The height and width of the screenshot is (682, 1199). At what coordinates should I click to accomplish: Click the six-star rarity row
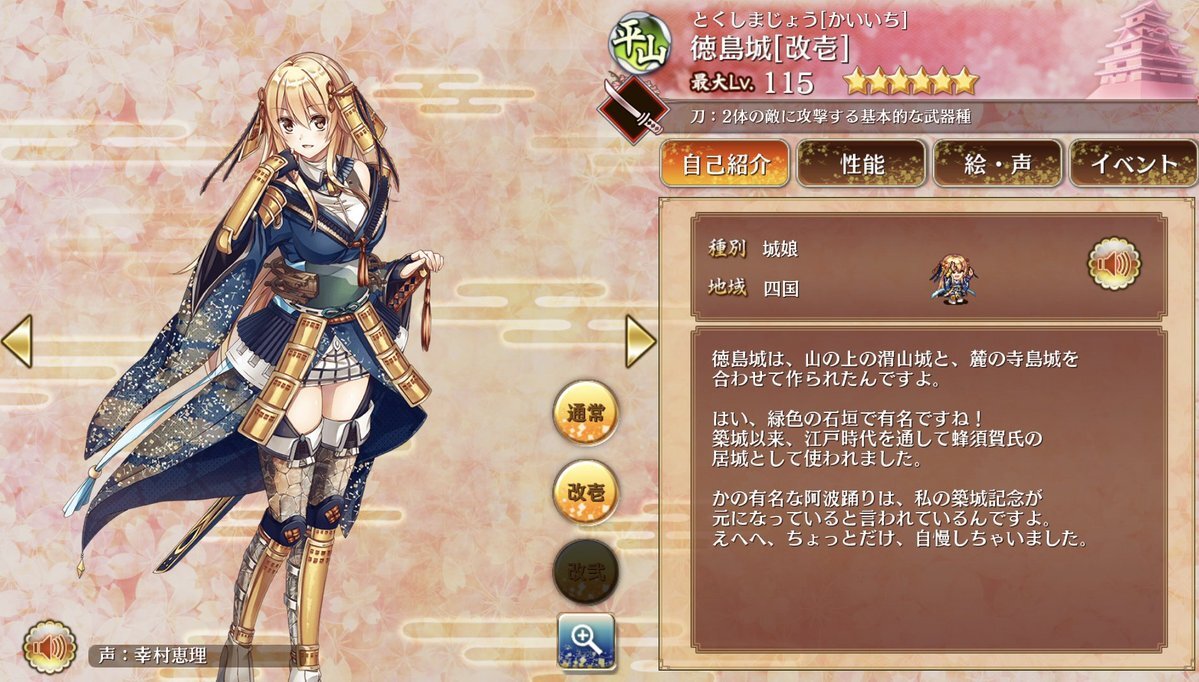pos(911,80)
